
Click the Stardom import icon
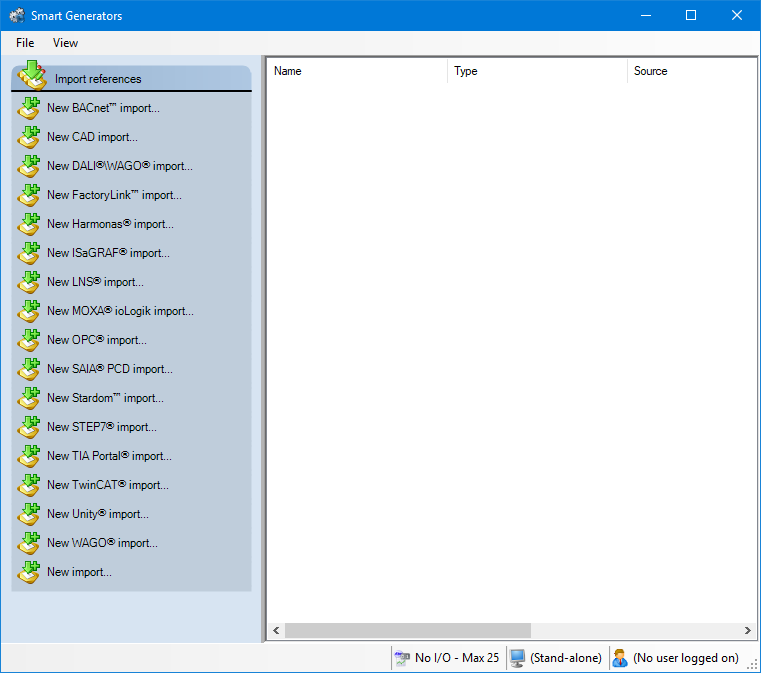(29, 398)
